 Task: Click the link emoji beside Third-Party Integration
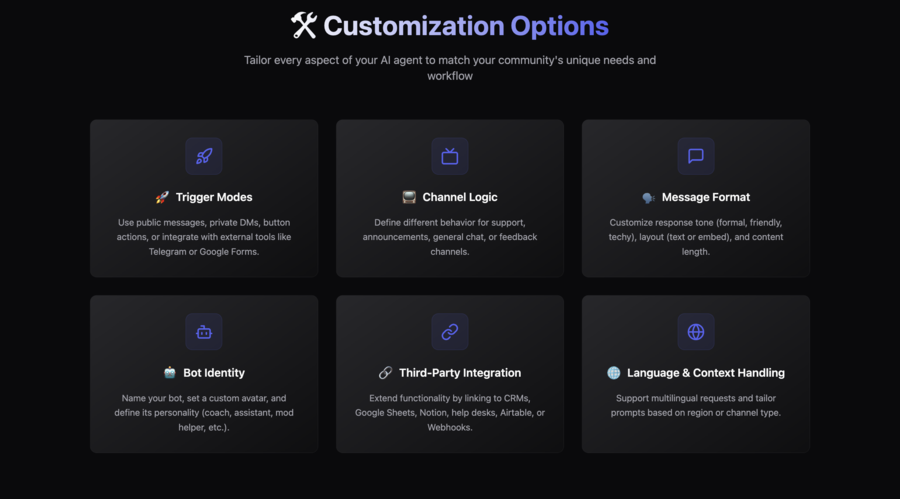386,373
